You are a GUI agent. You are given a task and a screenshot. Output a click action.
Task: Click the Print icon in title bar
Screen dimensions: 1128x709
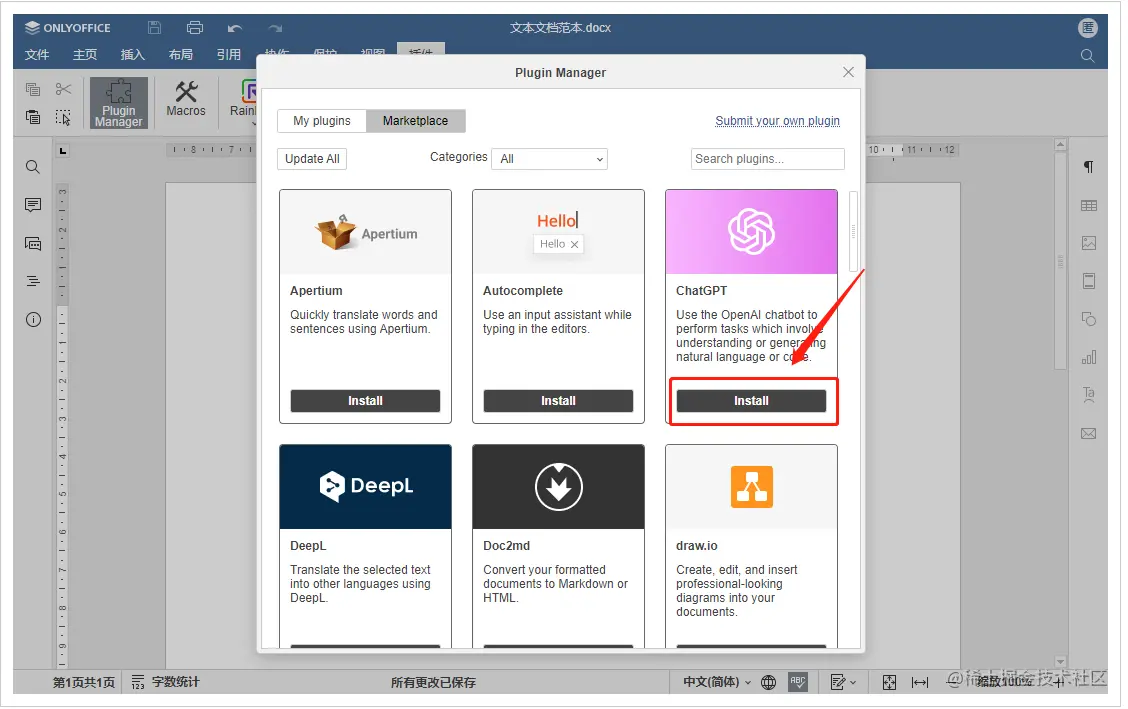tap(194, 28)
